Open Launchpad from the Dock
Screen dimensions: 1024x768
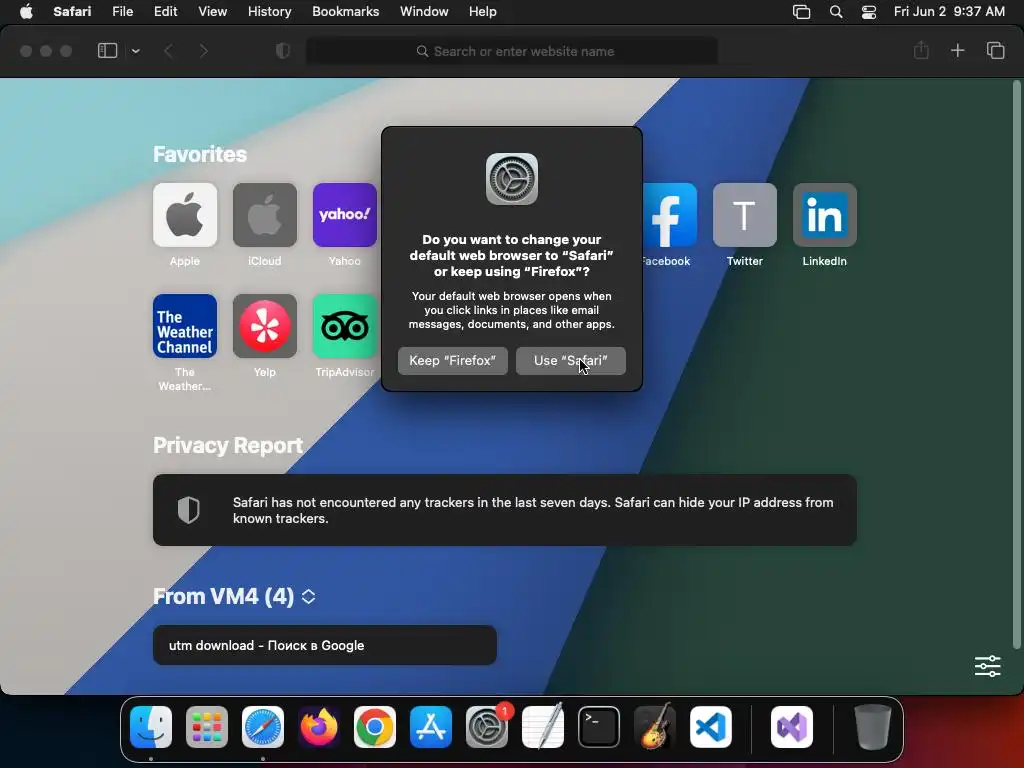click(207, 727)
